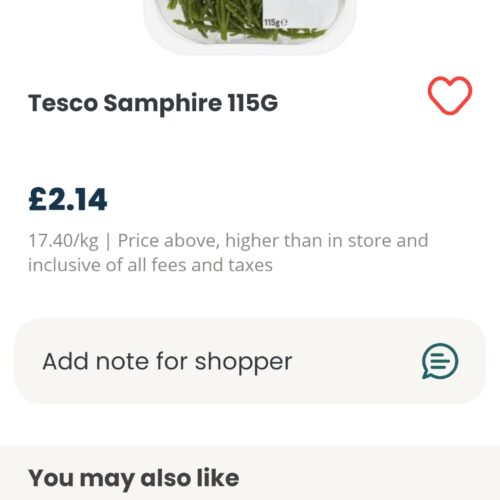Click 'Price above, higher than in store' notice
The image size is (500, 500).
pos(273,241)
